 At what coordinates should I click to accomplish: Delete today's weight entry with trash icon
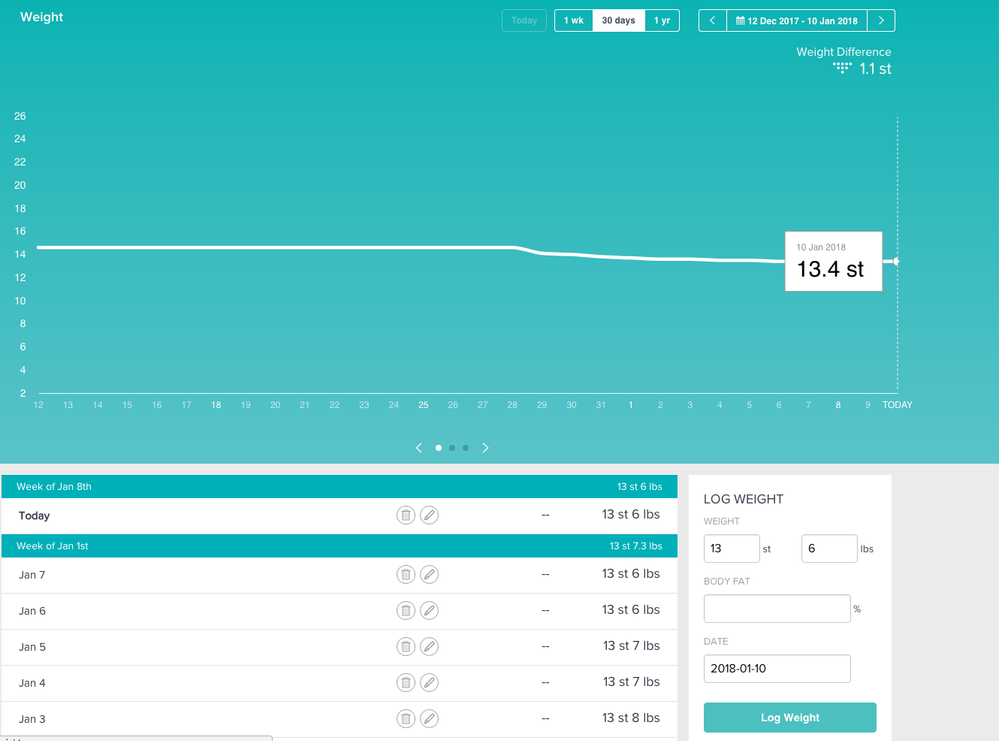coord(405,515)
